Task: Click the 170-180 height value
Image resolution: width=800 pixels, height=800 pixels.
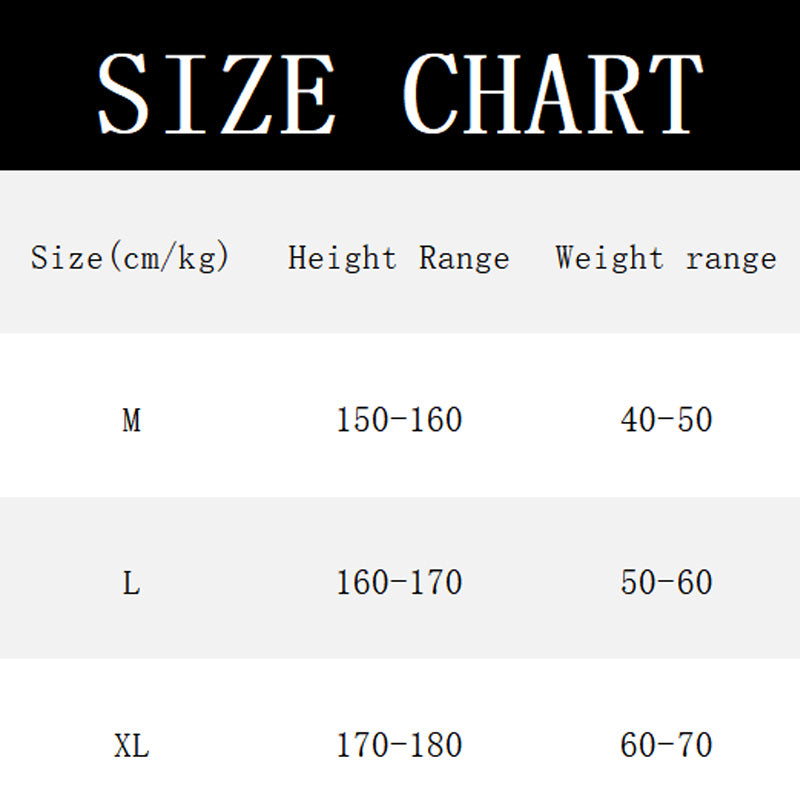Action: click(x=399, y=745)
